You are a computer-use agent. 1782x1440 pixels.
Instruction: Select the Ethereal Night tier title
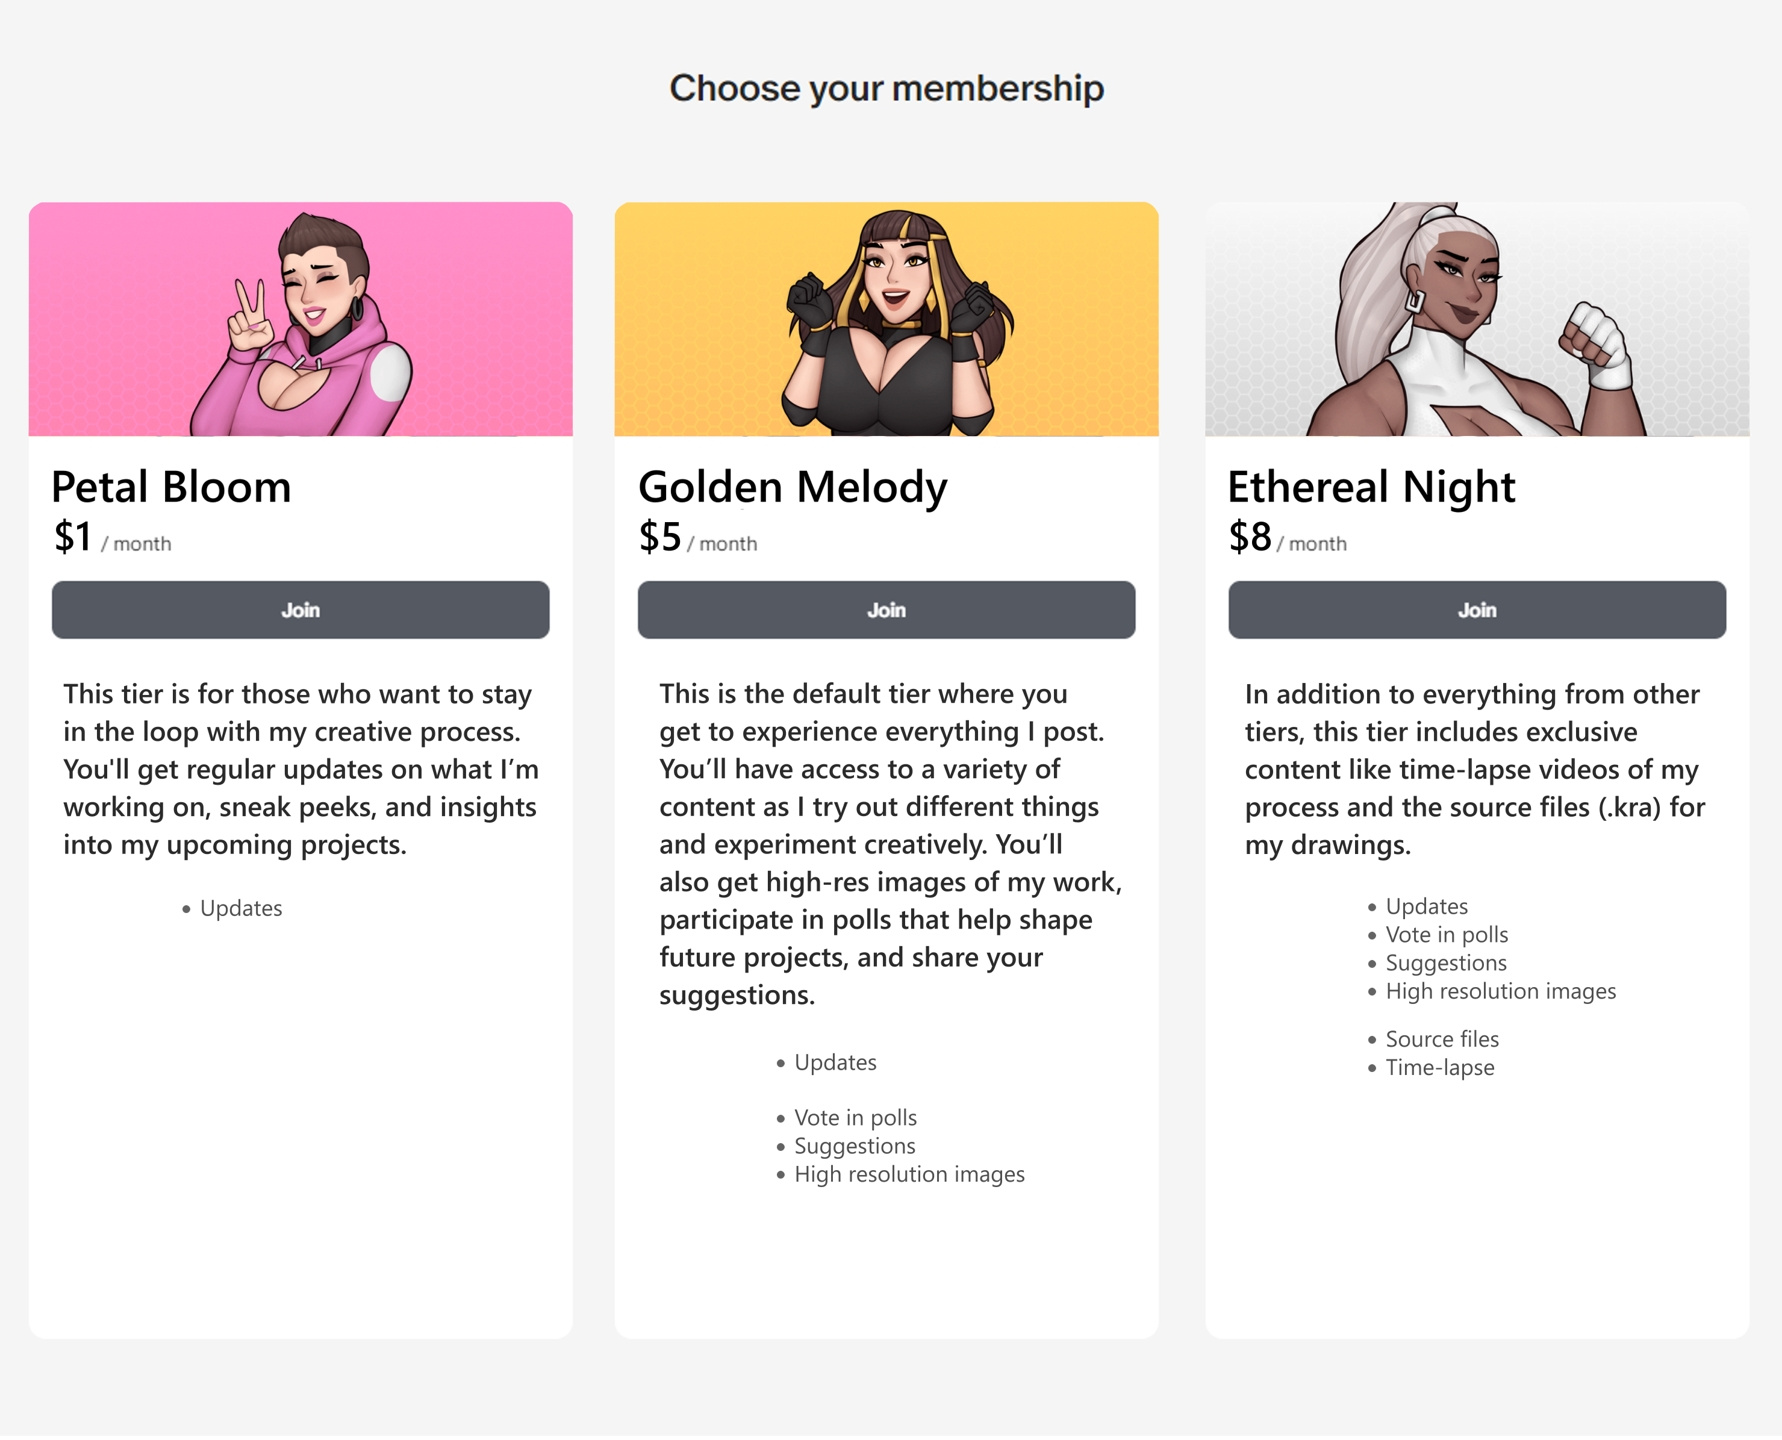click(x=1371, y=487)
